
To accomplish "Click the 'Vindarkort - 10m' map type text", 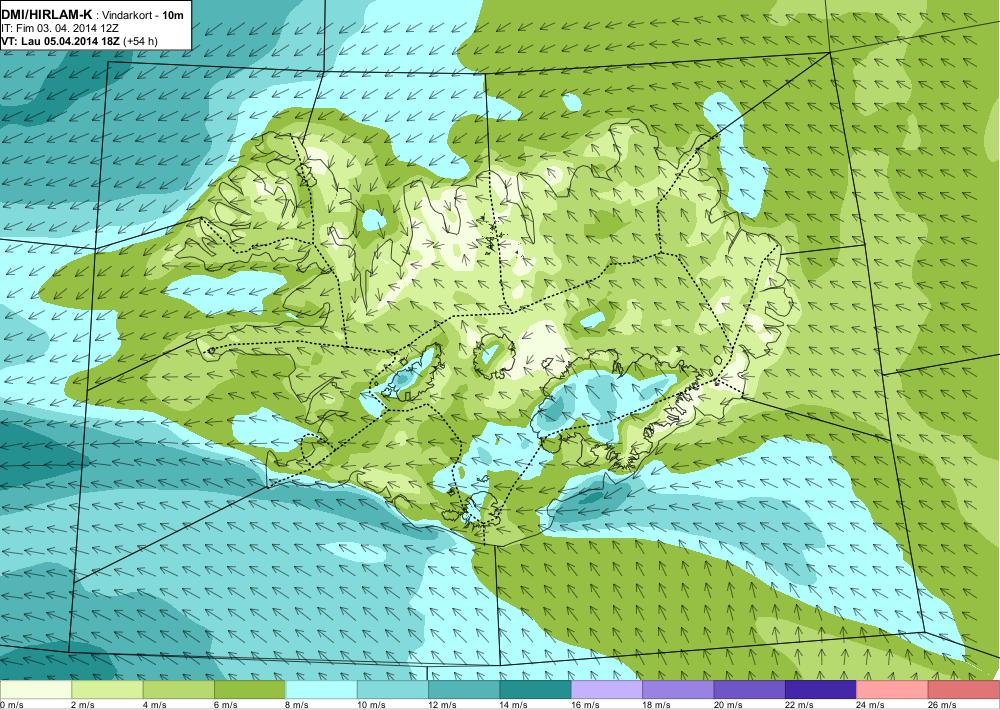I will click(140, 15).
